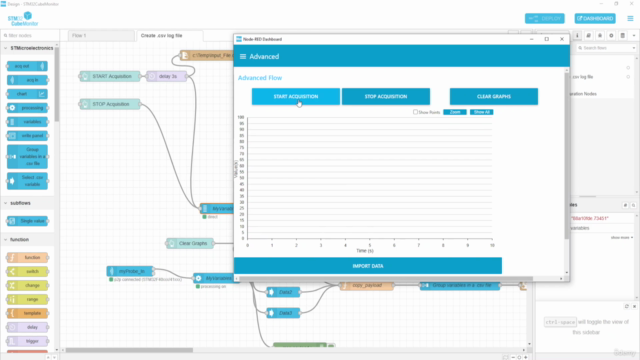640x360 pixels.
Task: Select the myProbe_In flow node
Action: click(x=130, y=271)
